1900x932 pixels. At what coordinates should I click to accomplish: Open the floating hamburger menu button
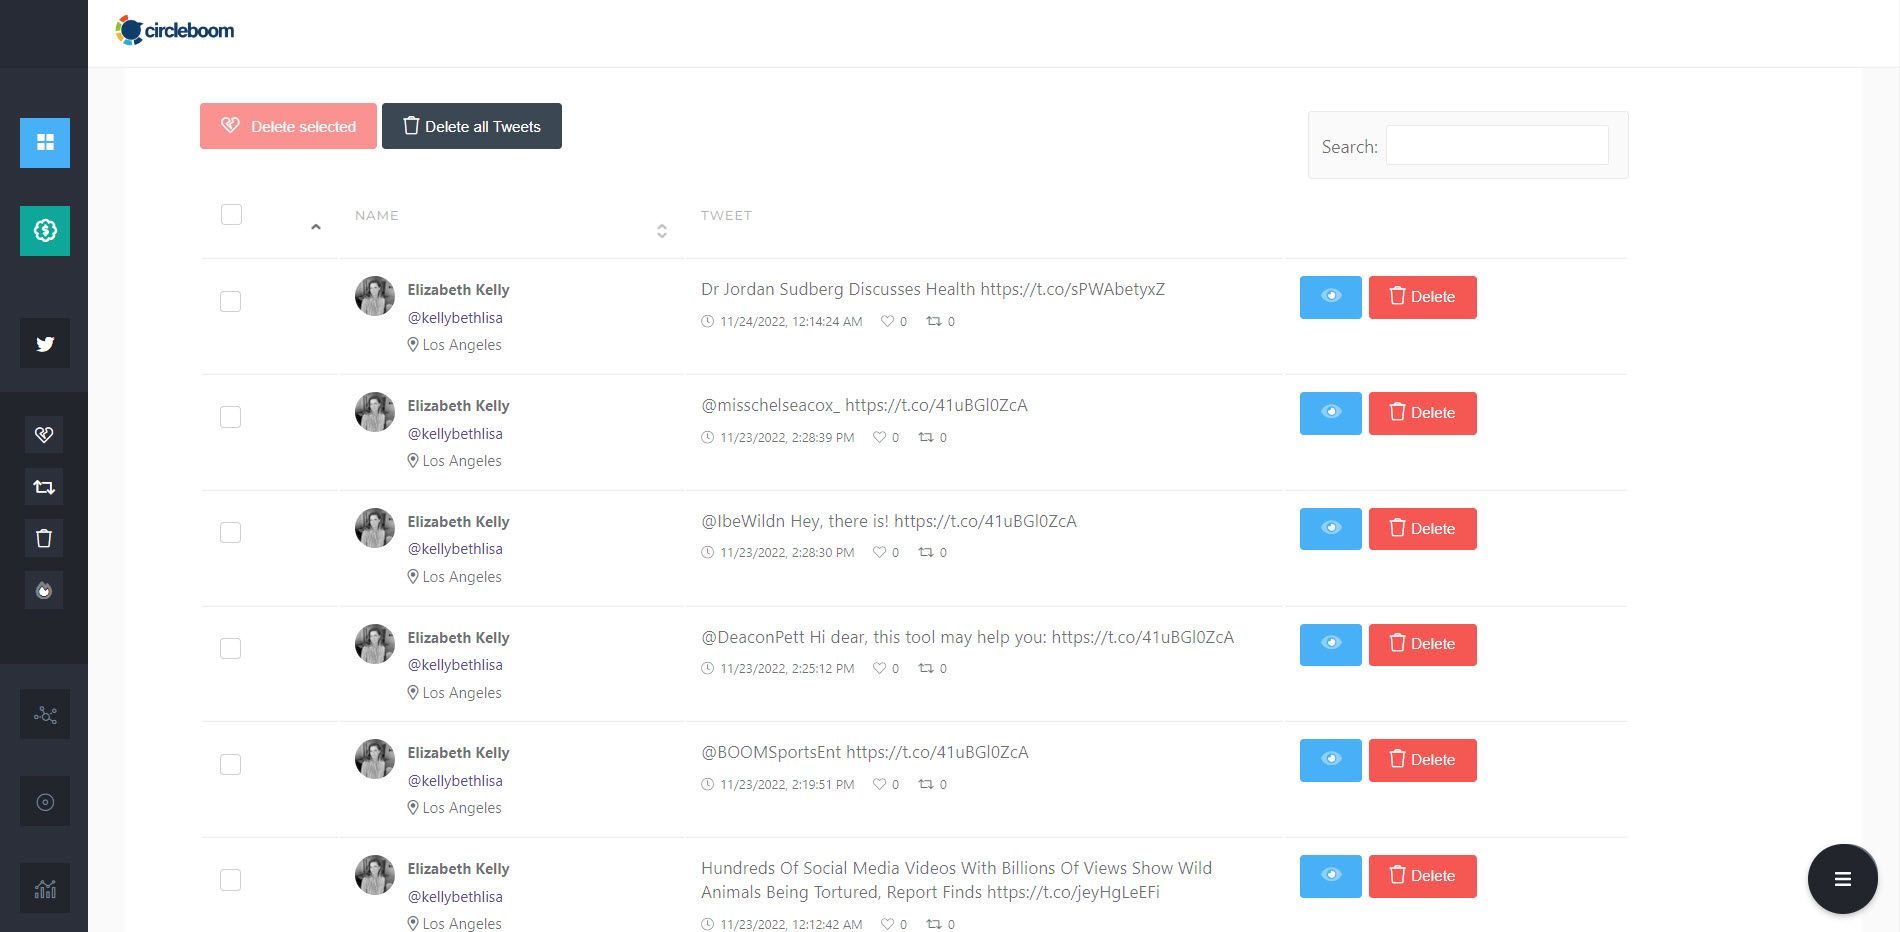coord(1842,879)
